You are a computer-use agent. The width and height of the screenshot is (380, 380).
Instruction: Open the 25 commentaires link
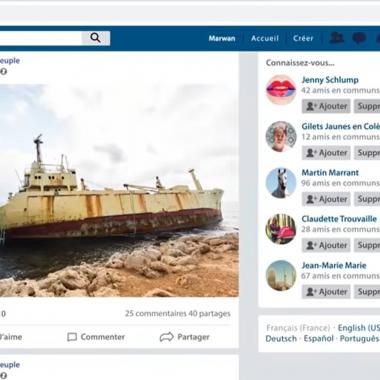pyautogui.click(x=156, y=314)
